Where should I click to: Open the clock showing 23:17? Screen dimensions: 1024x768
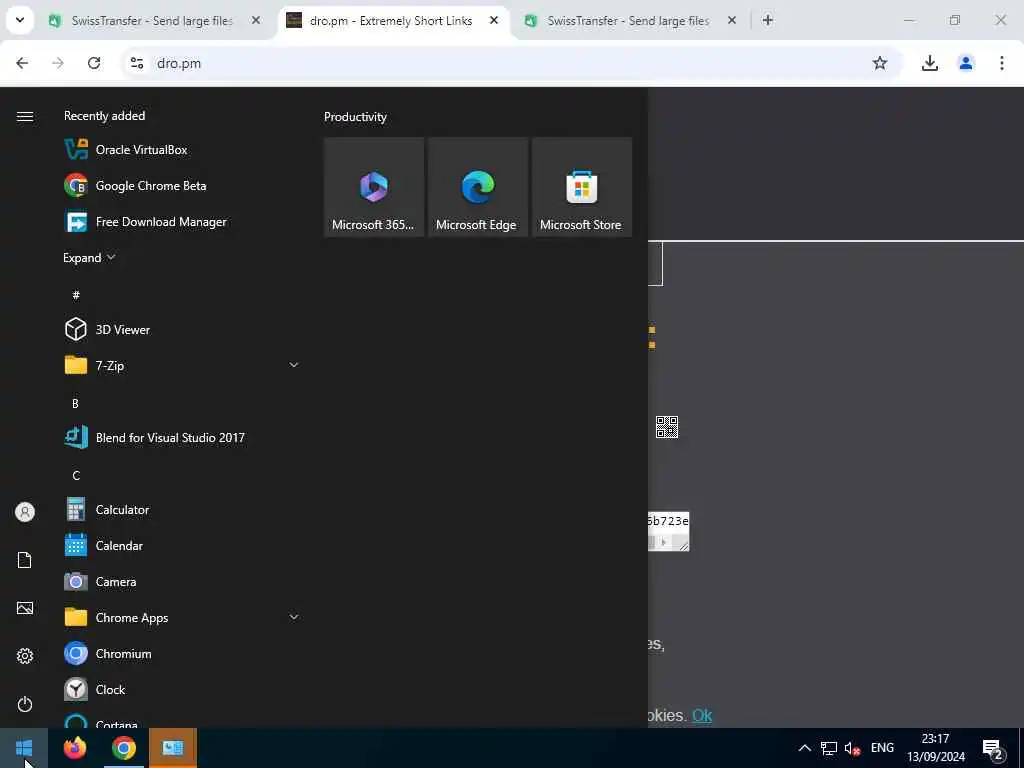coord(935,748)
